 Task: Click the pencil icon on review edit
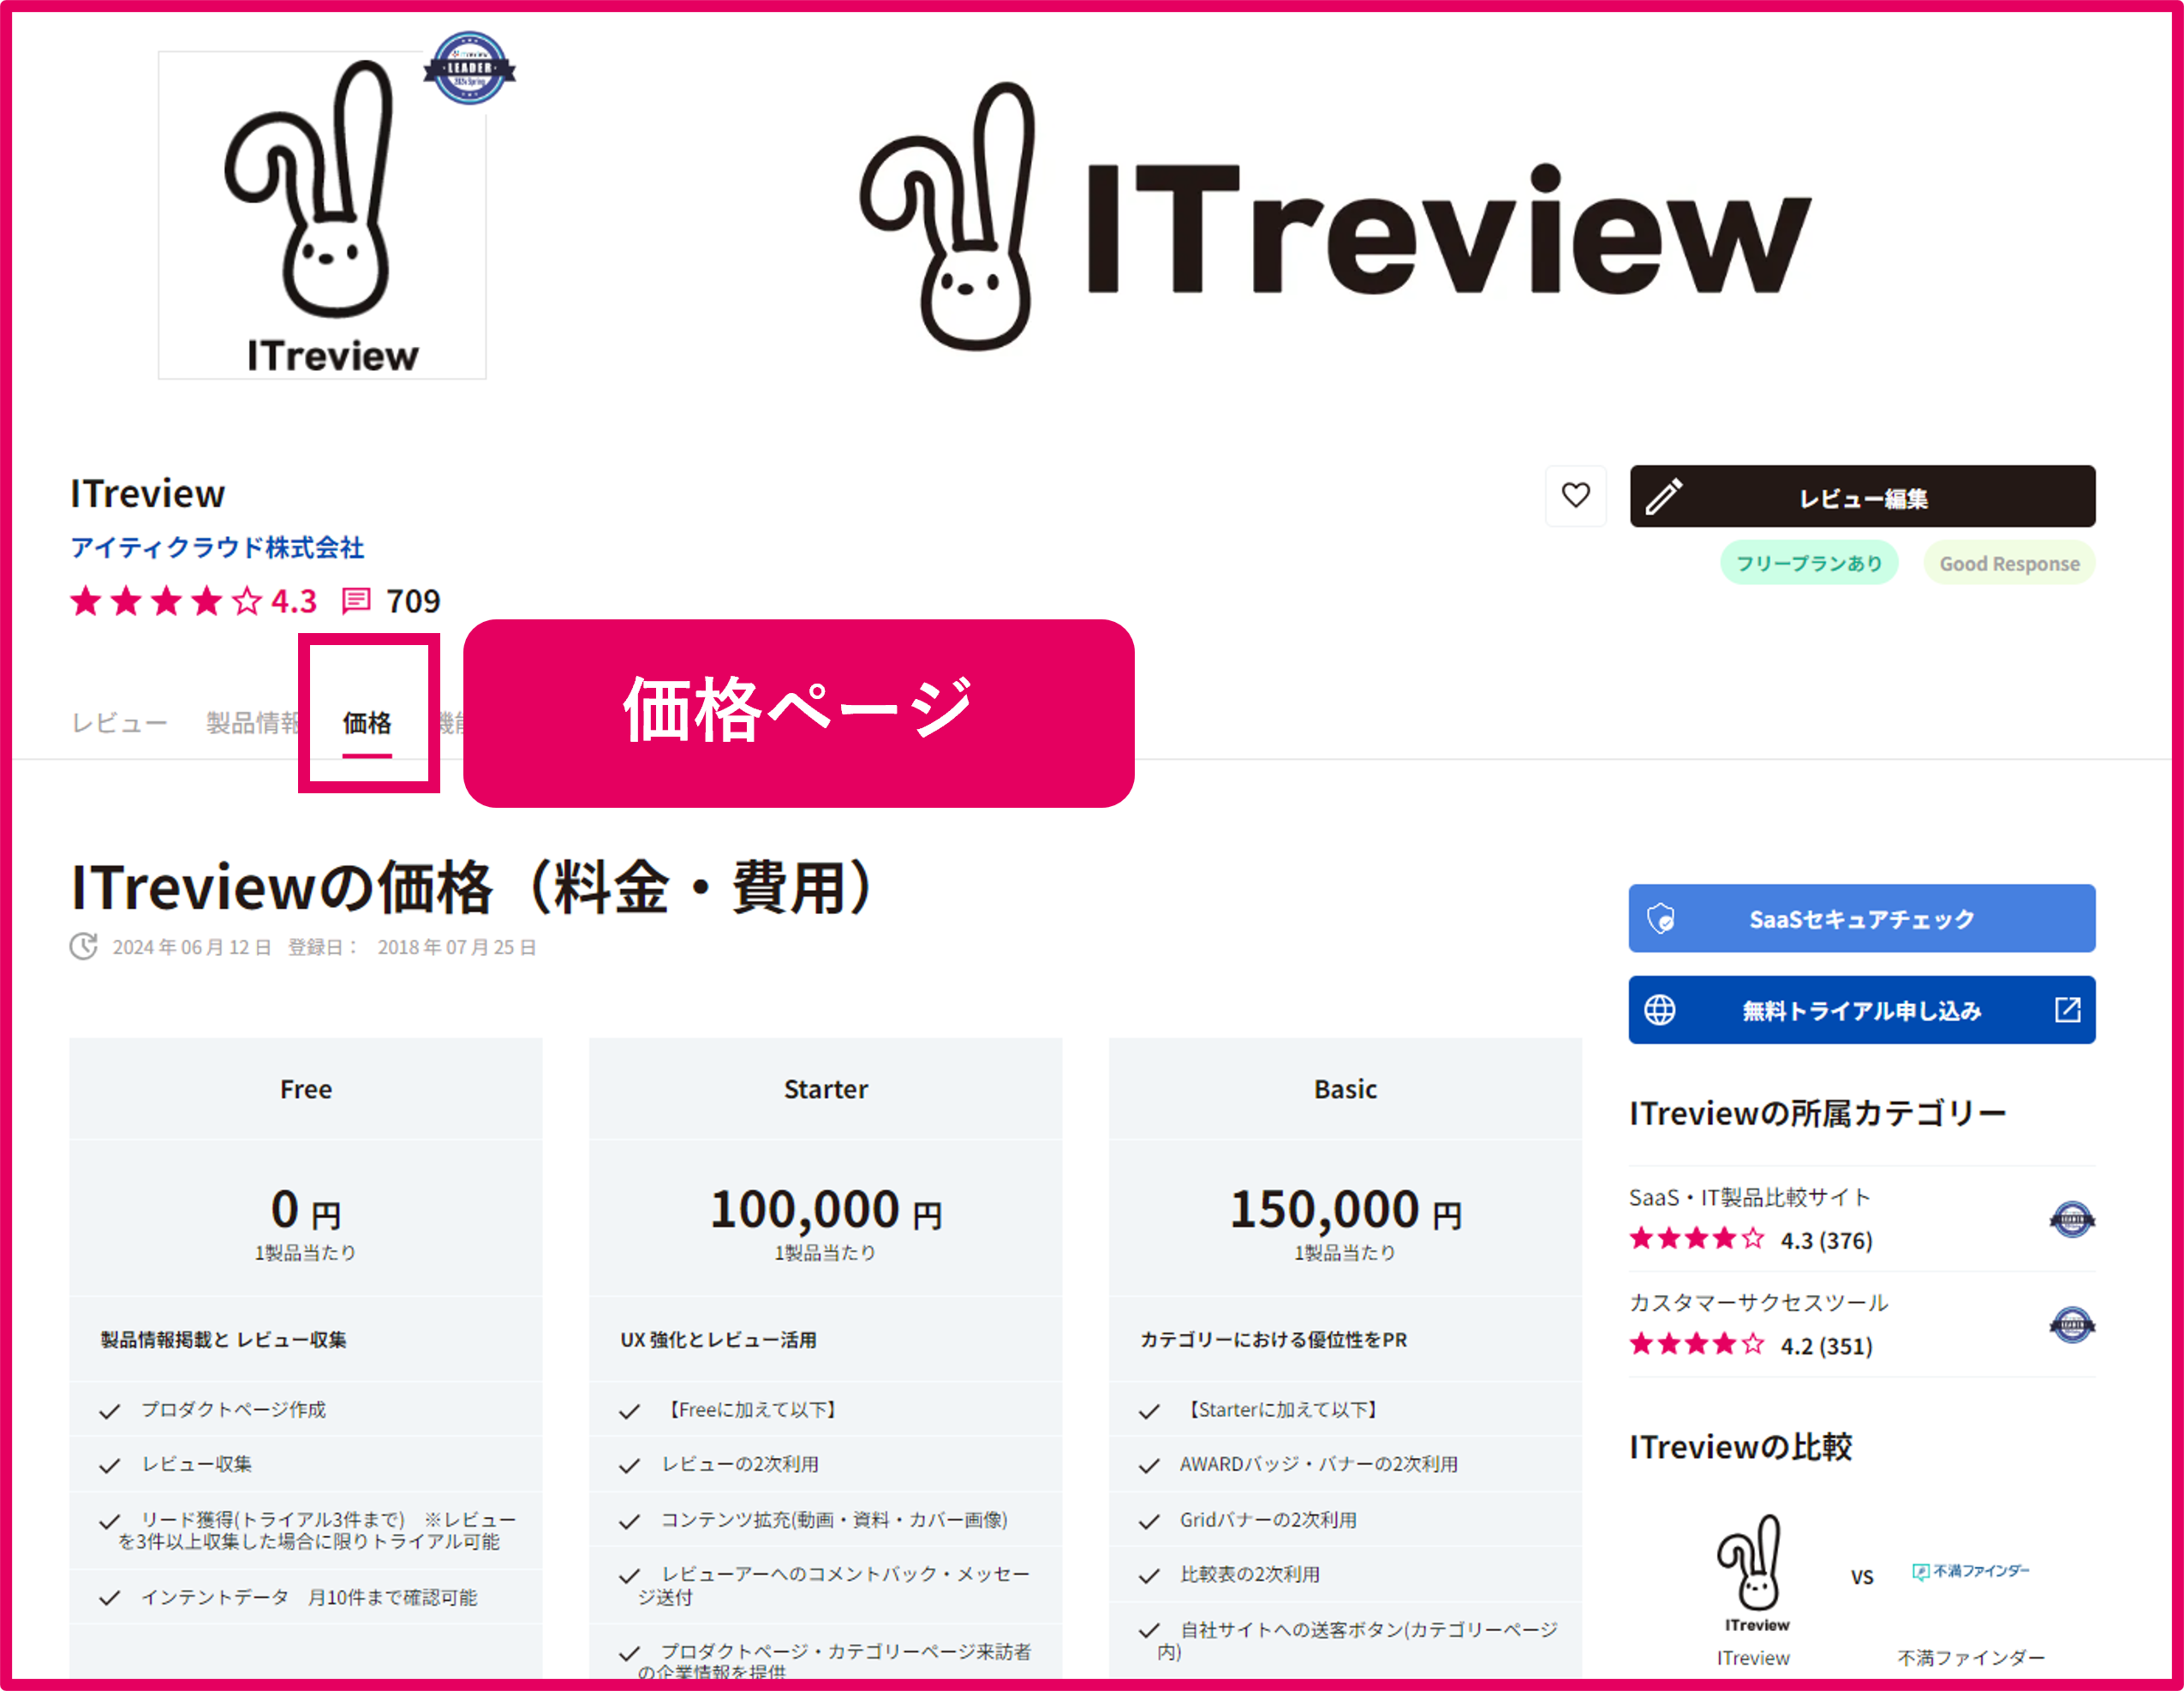(x=1664, y=496)
